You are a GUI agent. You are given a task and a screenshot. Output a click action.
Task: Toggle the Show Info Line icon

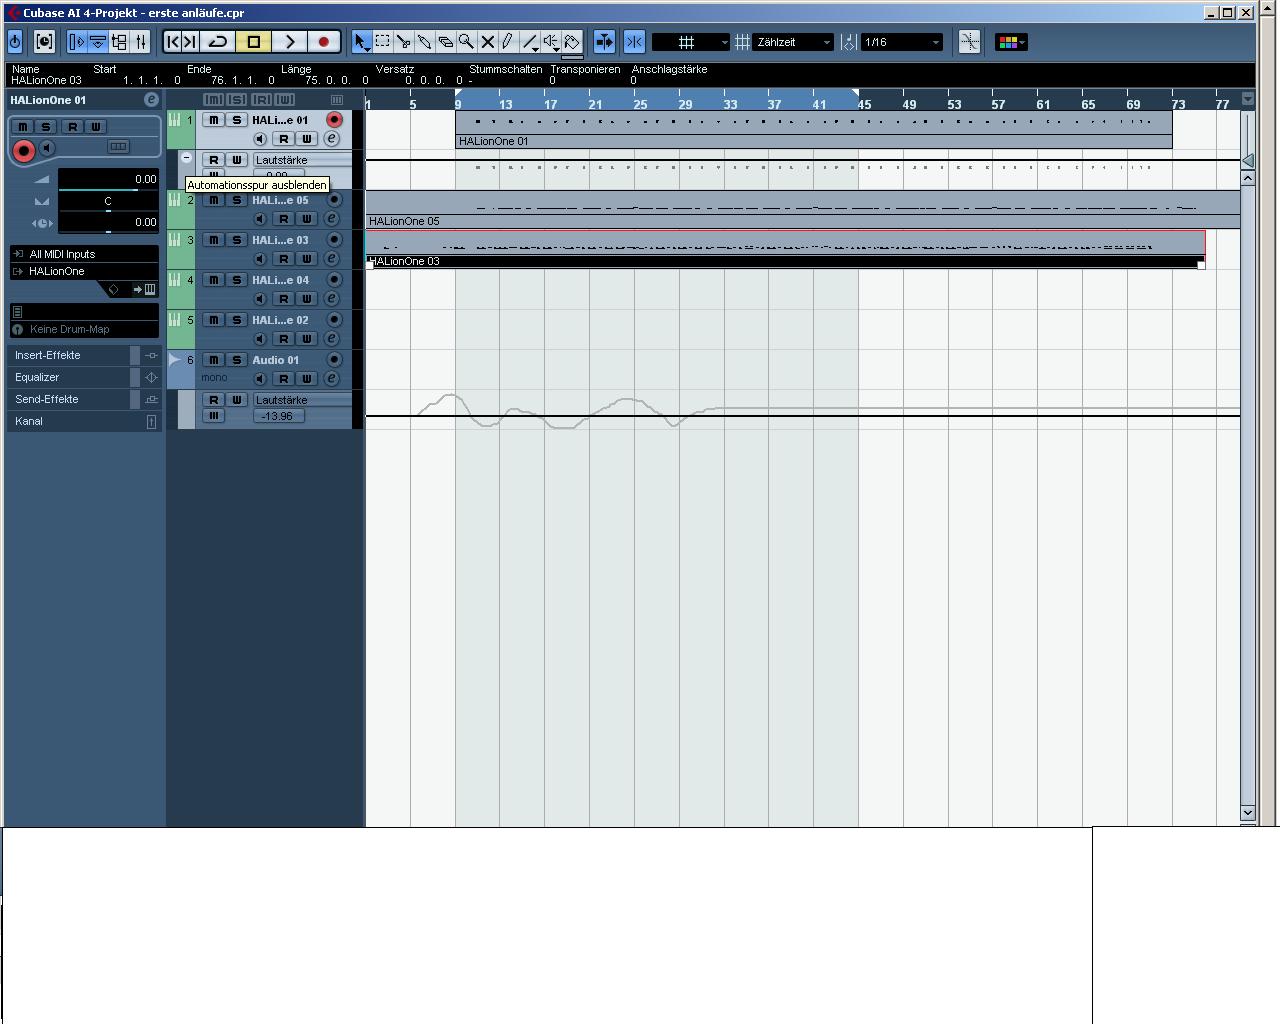tap(98, 42)
